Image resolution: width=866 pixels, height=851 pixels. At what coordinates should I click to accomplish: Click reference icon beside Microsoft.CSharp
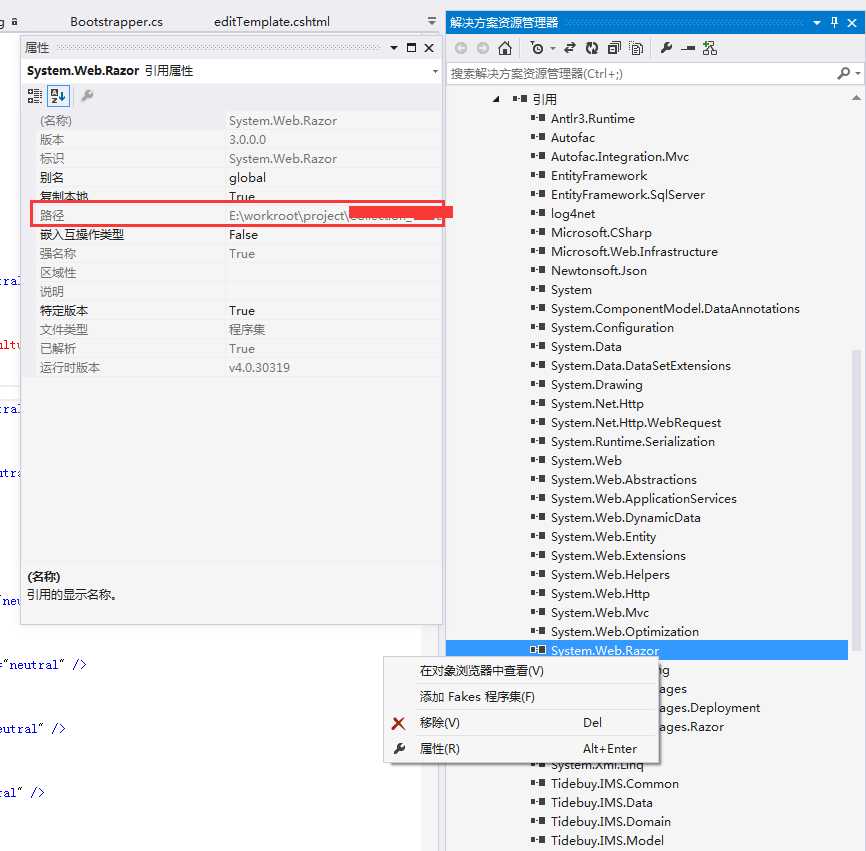pos(538,232)
